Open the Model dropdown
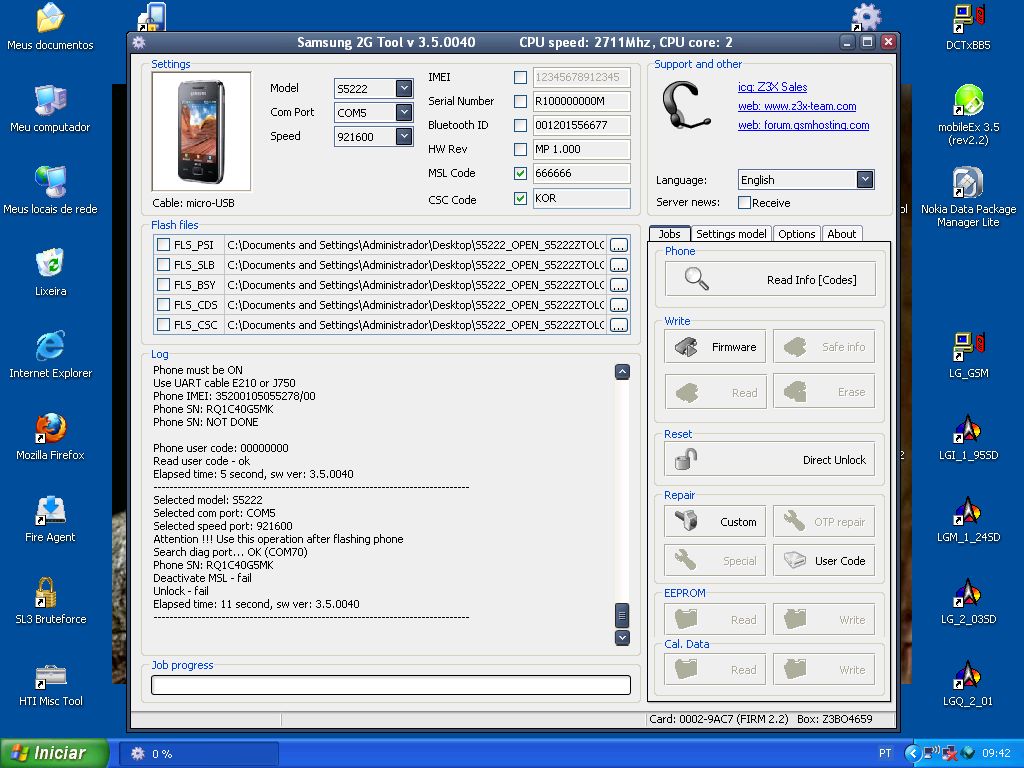 404,88
